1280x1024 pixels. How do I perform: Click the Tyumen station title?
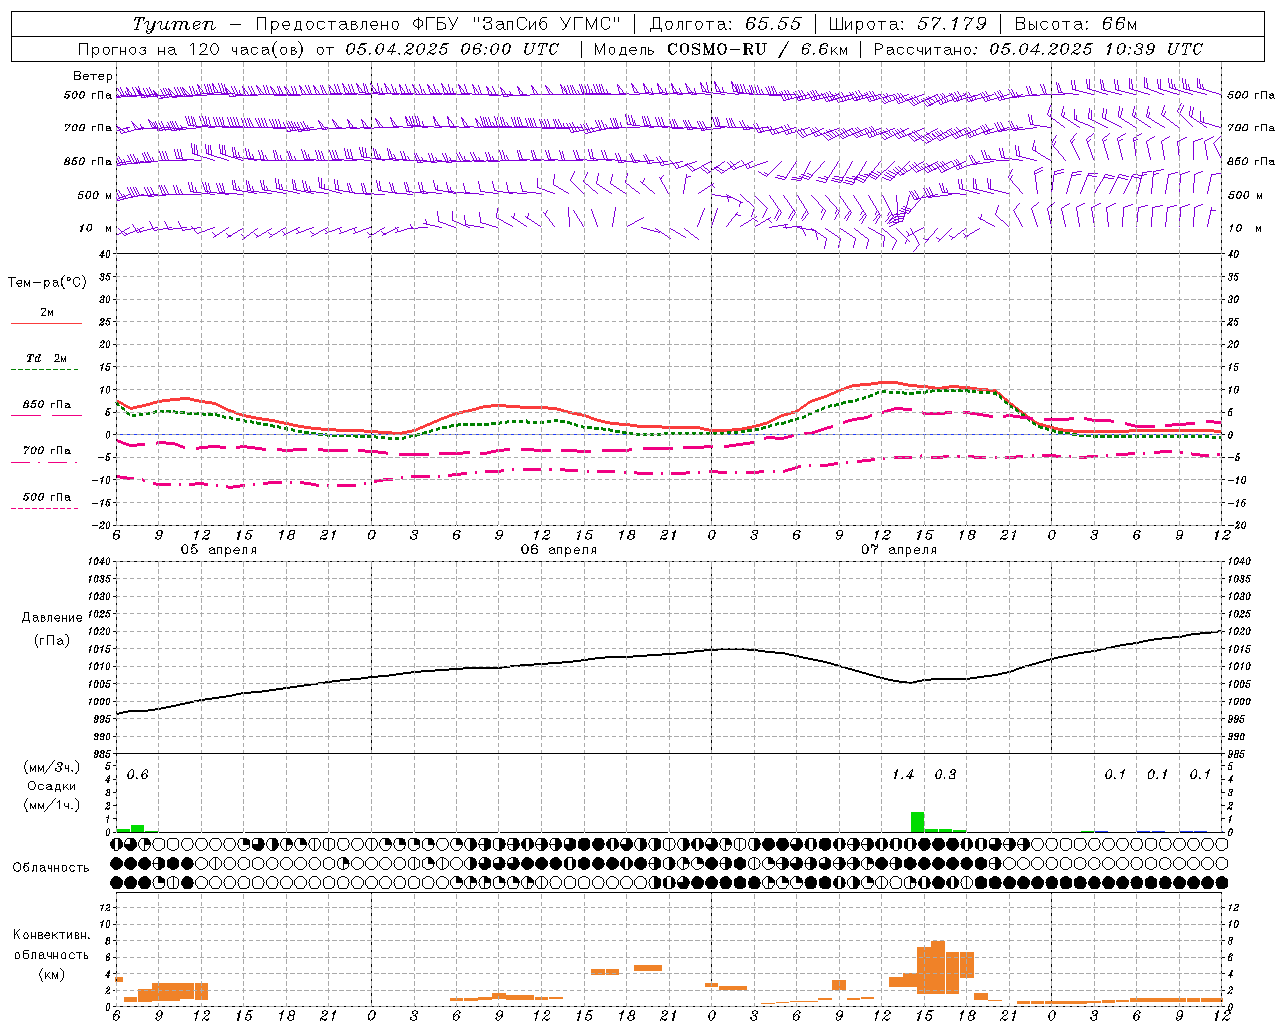[x=173, y=24]
